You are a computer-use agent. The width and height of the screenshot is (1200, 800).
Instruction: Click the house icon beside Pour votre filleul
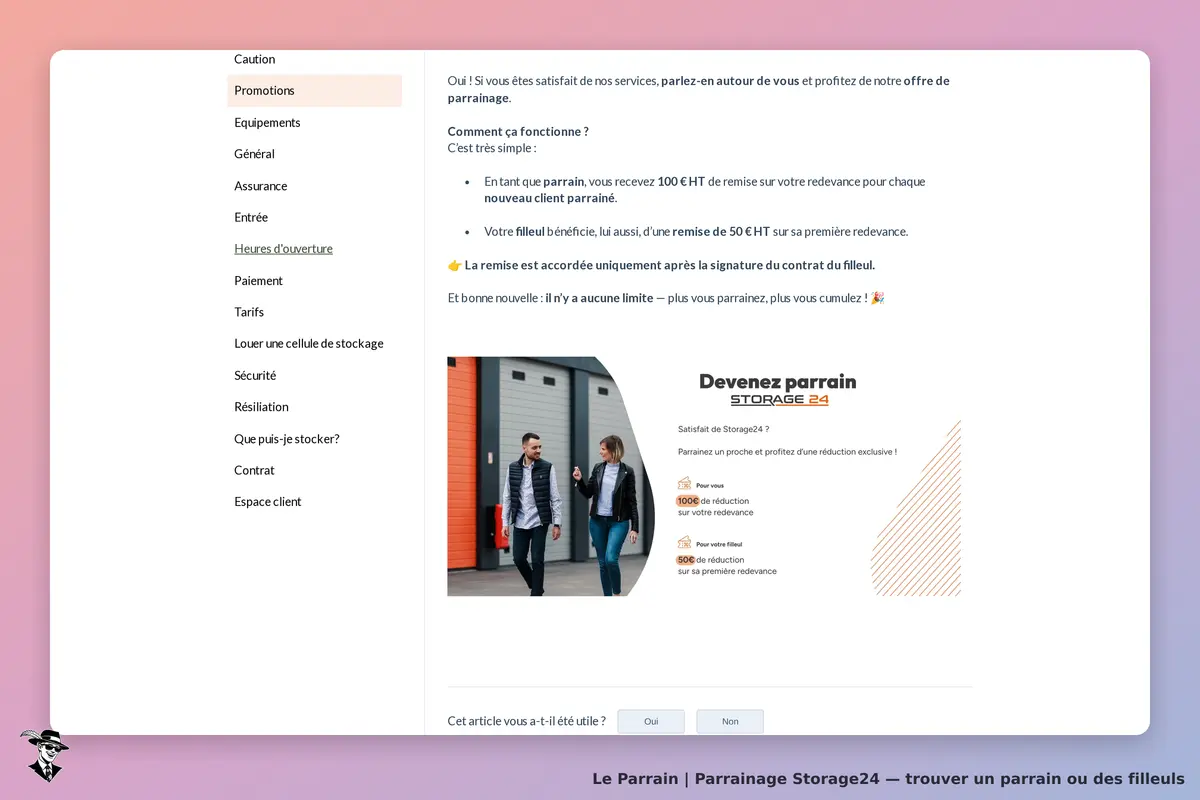[684, 543]
